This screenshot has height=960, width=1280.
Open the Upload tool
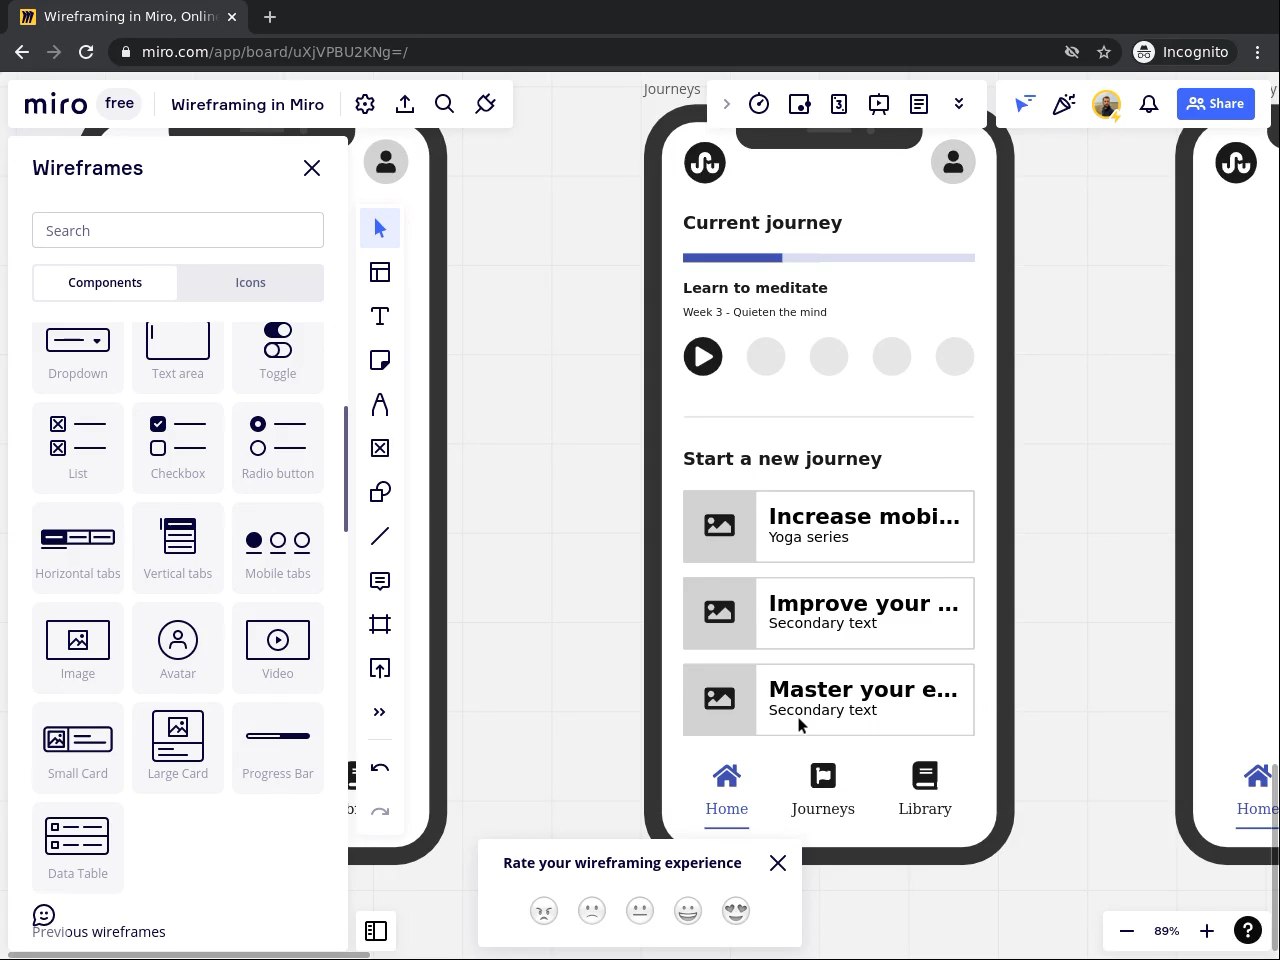click(380, 668)
